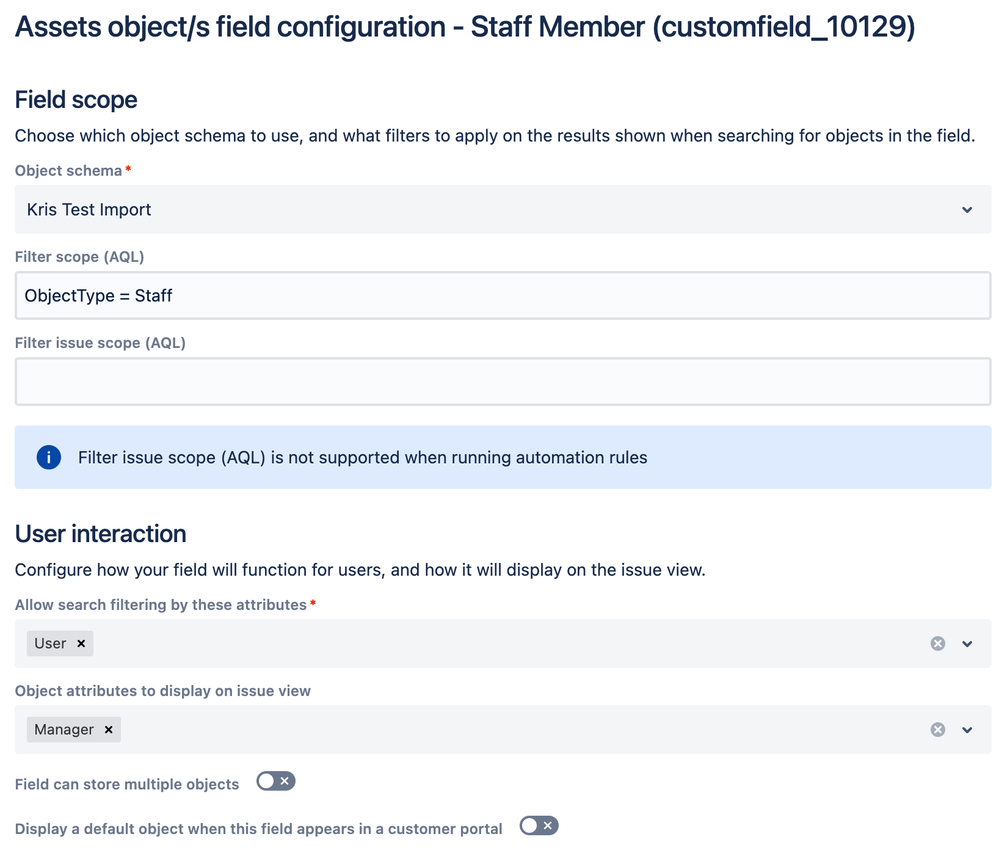Click the Field scope heading
Viewport: 999px width, 851px height.
pos(76,100)
